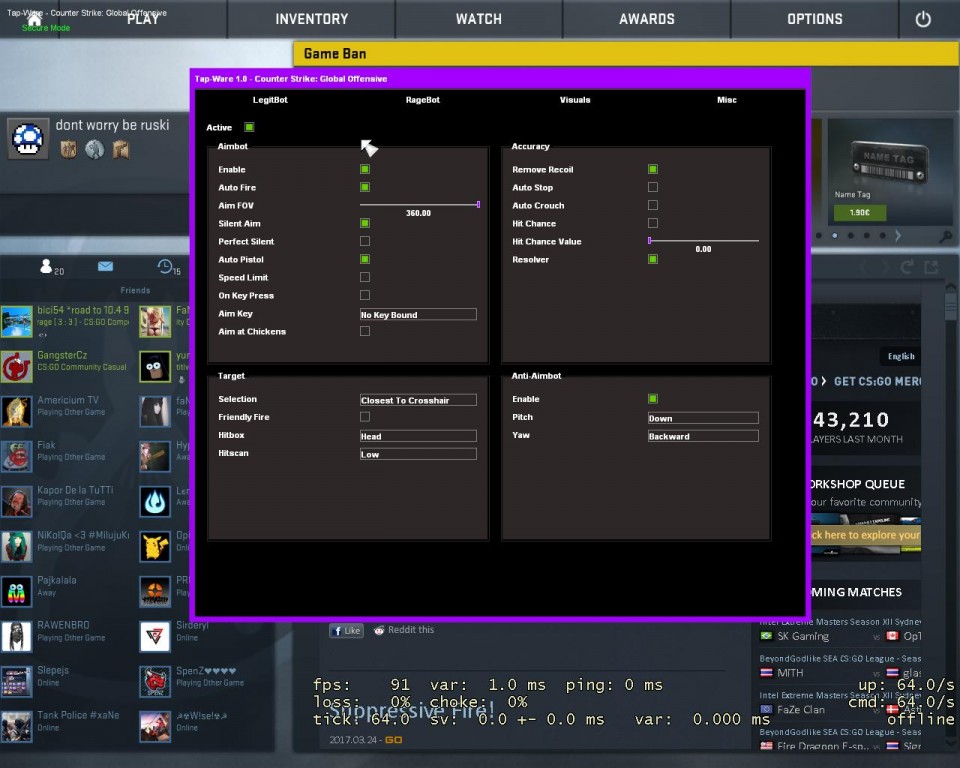Screen dimensions: 960x768
Task: Click the blue mushroom profile avatar
Action: [28, 138]
